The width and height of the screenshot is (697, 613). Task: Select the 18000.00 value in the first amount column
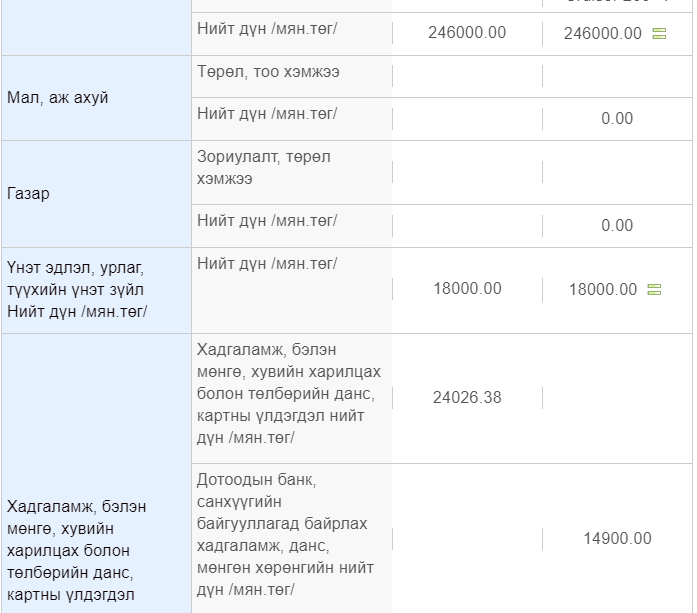(x=467, y=289)
